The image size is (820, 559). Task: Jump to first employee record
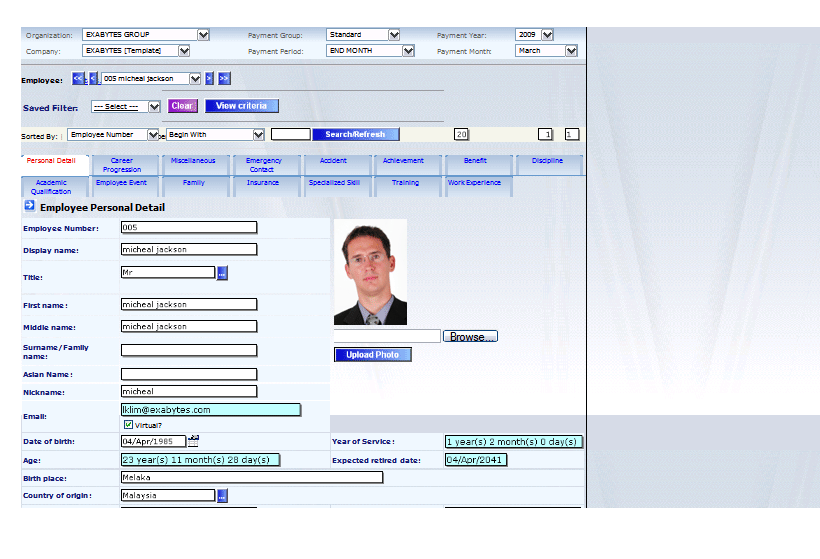(x=78, y=79)
